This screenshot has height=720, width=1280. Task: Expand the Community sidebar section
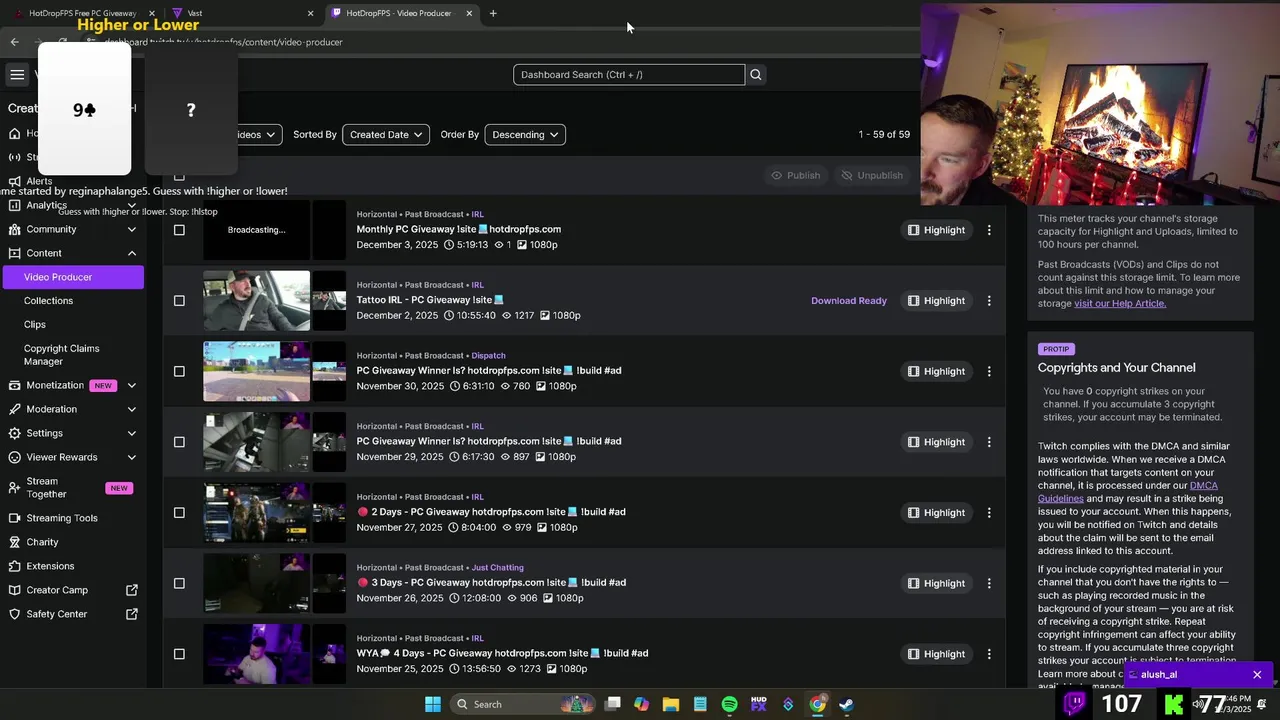(x=131, y=229)
